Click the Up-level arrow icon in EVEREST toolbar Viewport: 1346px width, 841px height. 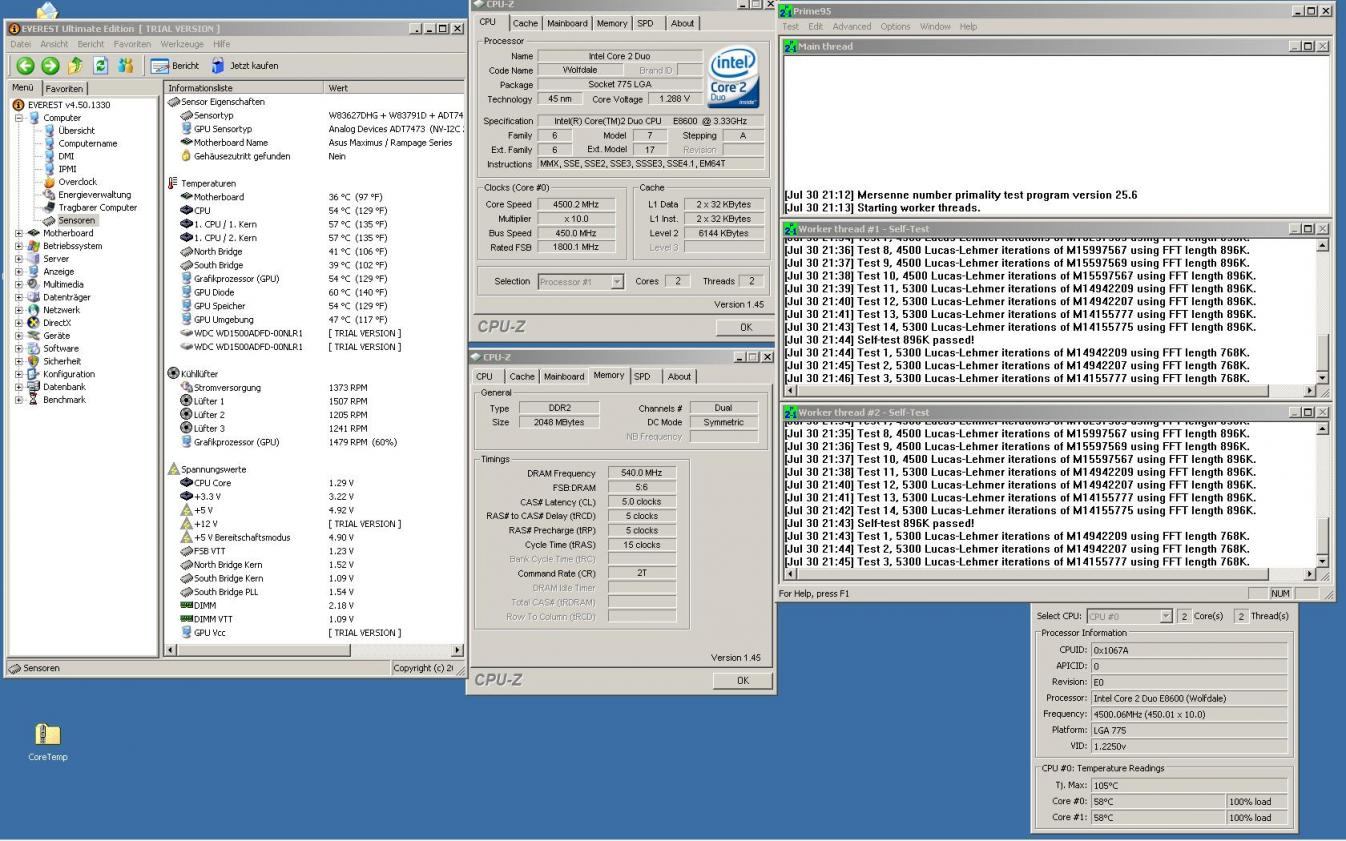pyautogui.click(x=75, y=65)
